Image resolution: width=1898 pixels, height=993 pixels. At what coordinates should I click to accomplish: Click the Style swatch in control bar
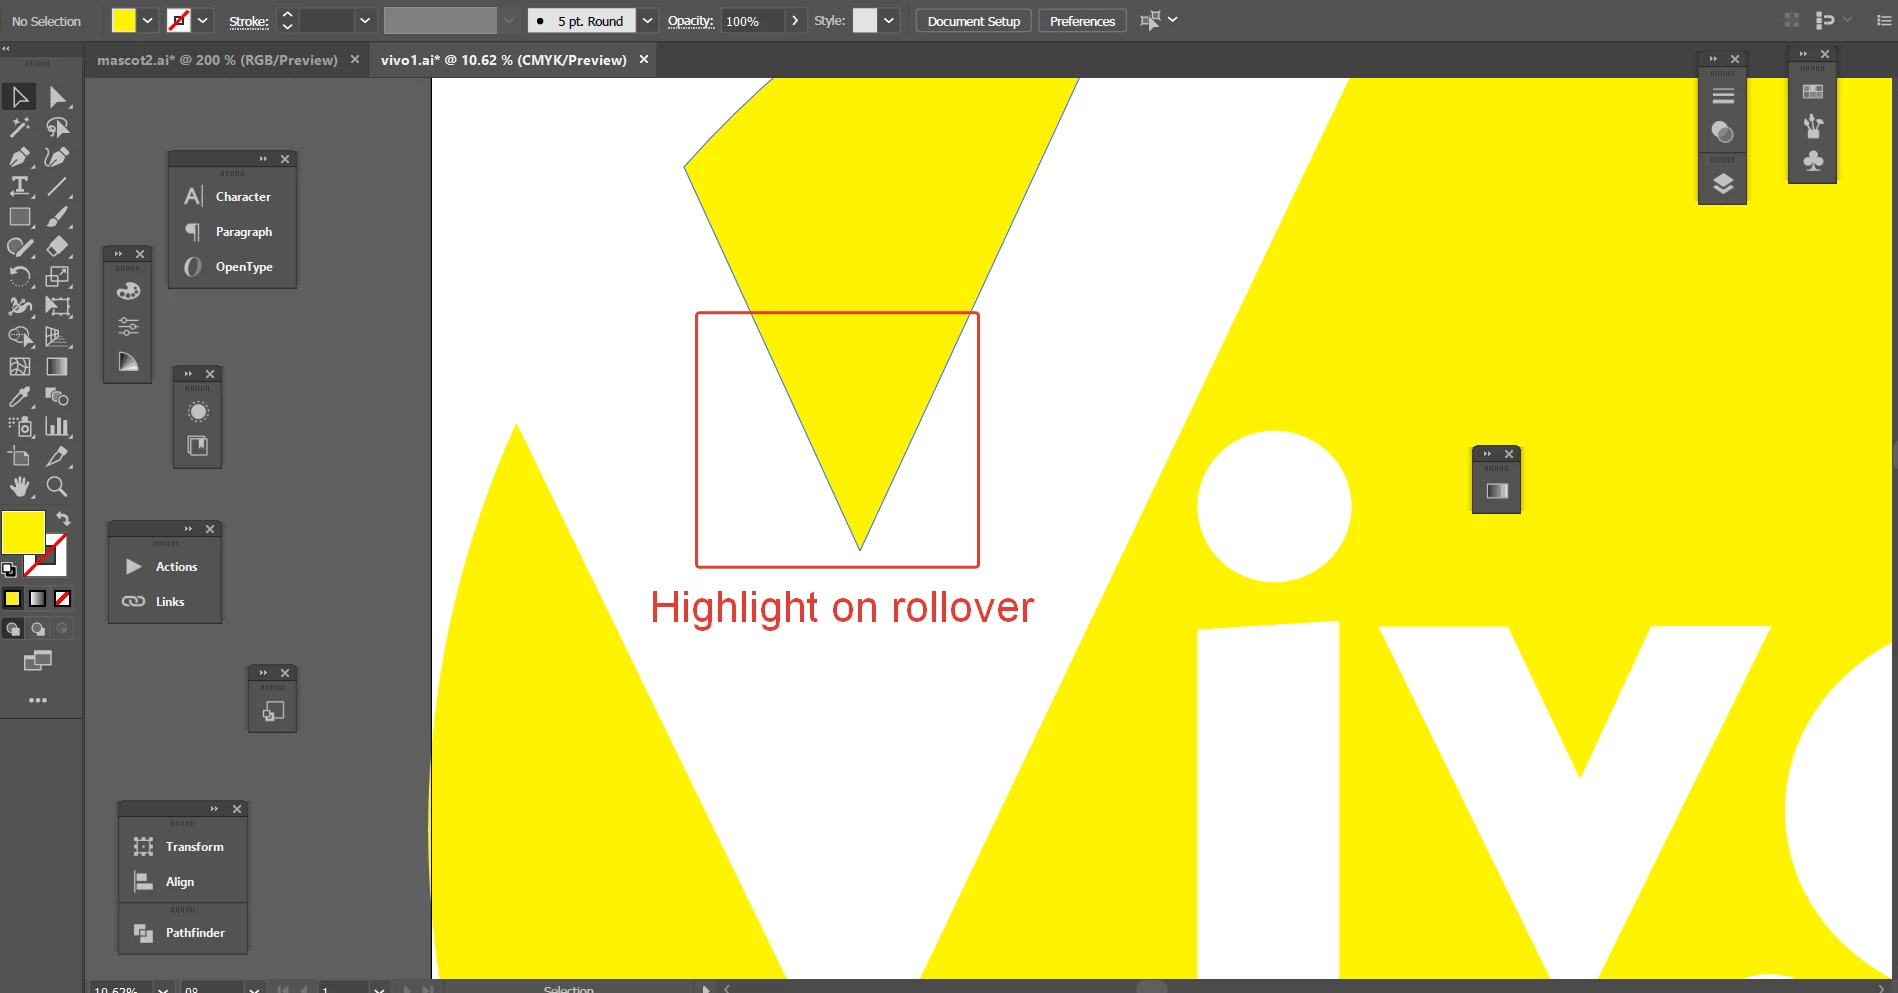click(865, 20)
